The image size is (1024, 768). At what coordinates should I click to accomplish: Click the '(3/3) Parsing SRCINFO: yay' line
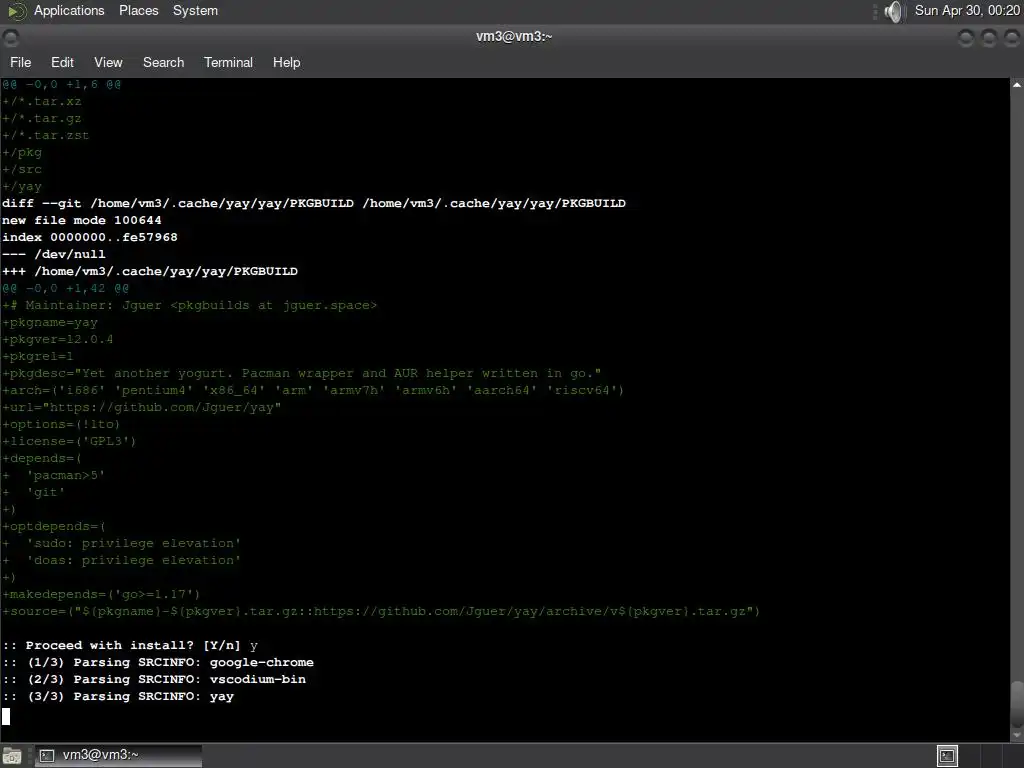[118, 696]
